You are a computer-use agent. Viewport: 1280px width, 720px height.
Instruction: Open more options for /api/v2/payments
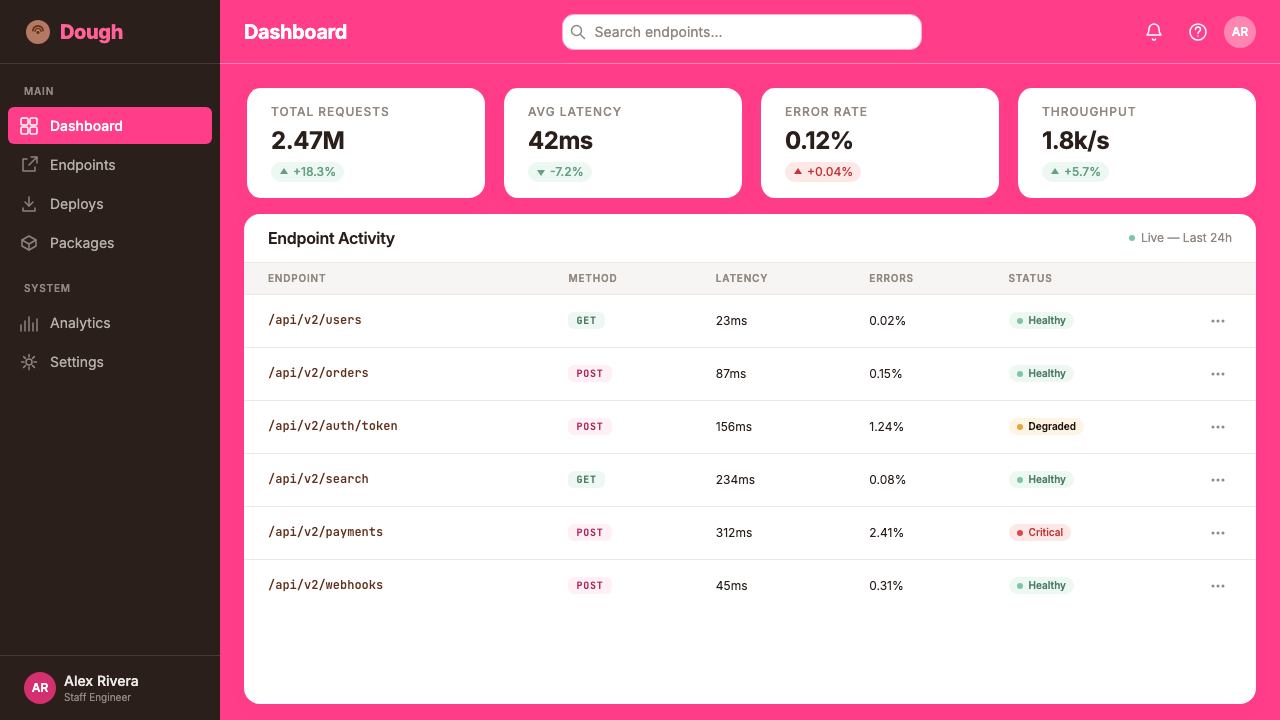point(1218,533)
